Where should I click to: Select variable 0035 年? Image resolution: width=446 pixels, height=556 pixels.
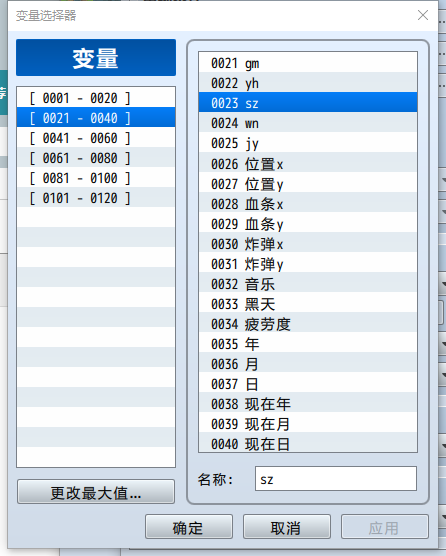308,343
